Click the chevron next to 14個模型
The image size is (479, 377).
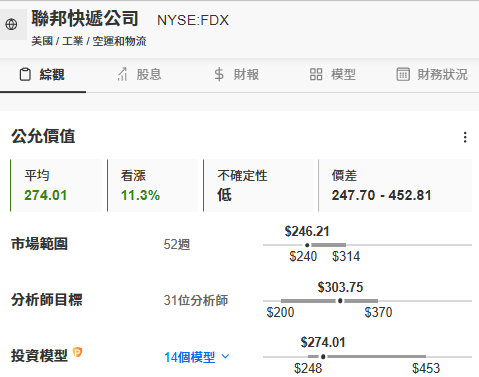(x=225, y=357)
